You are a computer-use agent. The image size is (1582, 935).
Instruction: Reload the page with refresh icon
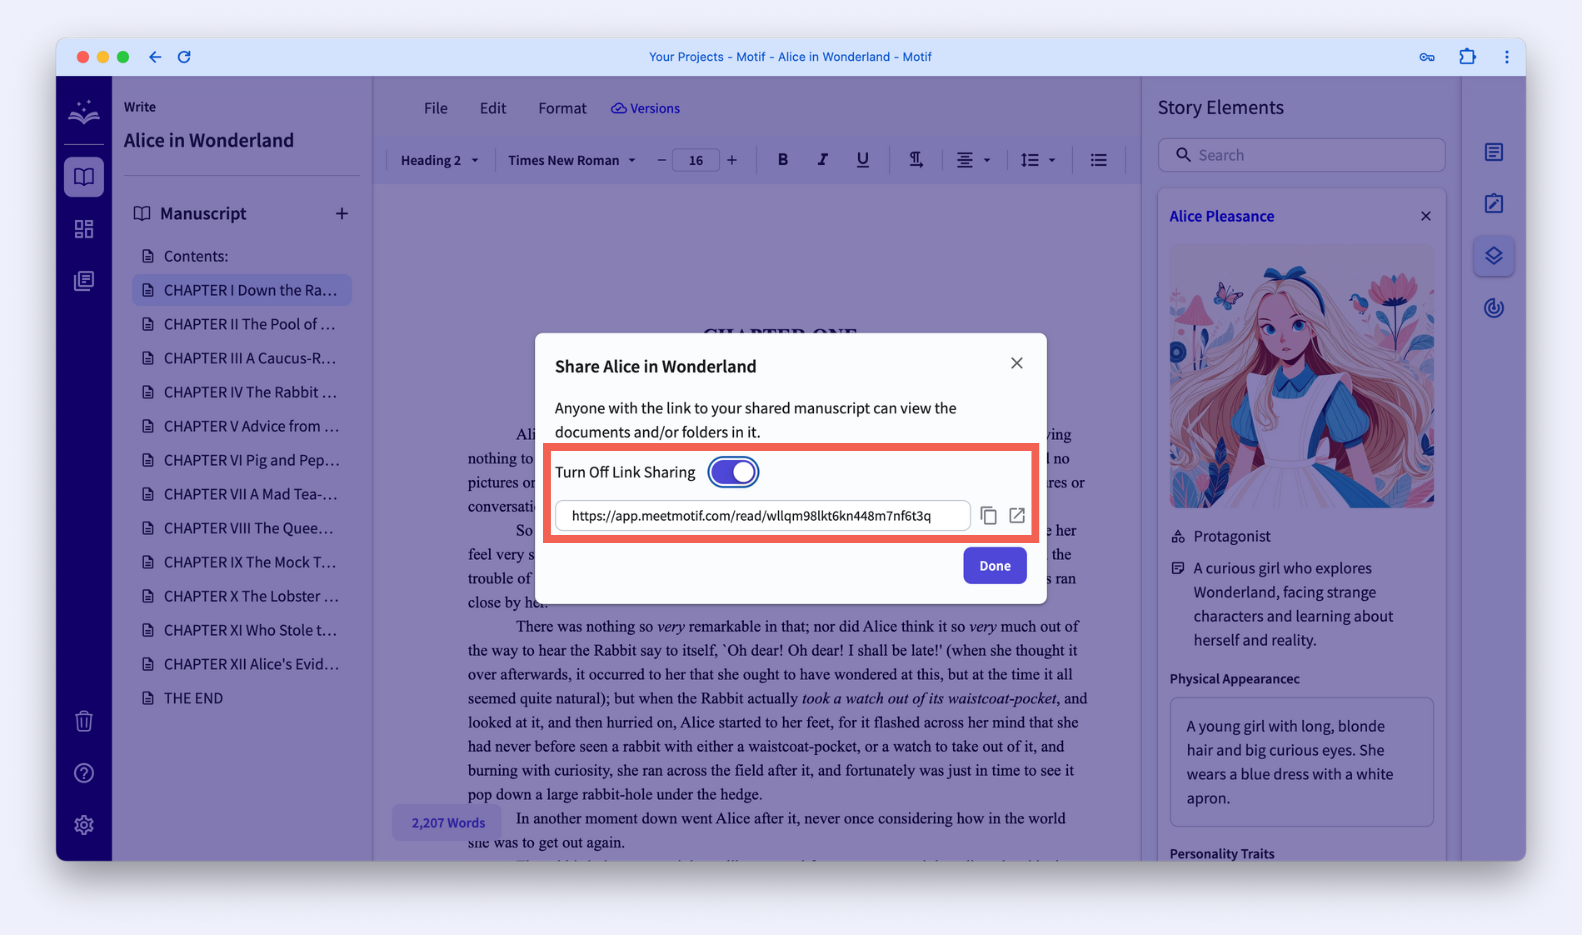point(184,57)
